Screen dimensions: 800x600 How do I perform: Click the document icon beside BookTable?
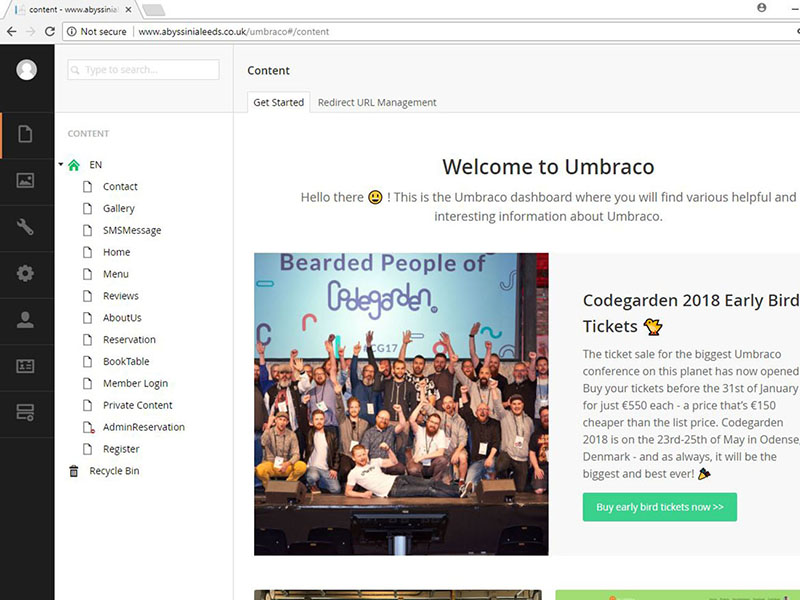(x=88, y=362)
